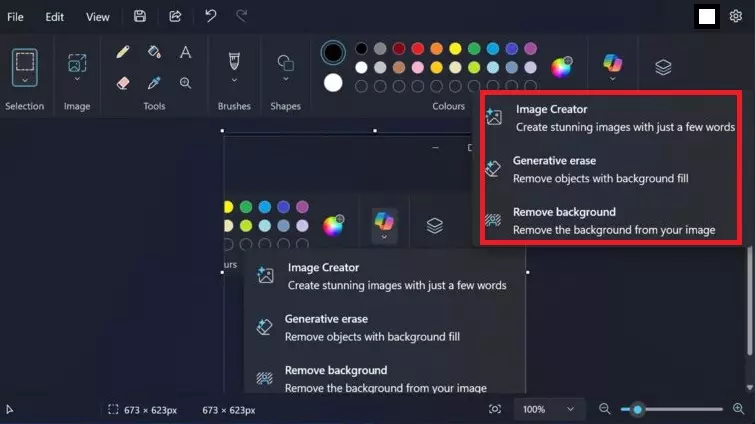Pick the brown swatch in the ribbon palette

(x=399, y=67)
